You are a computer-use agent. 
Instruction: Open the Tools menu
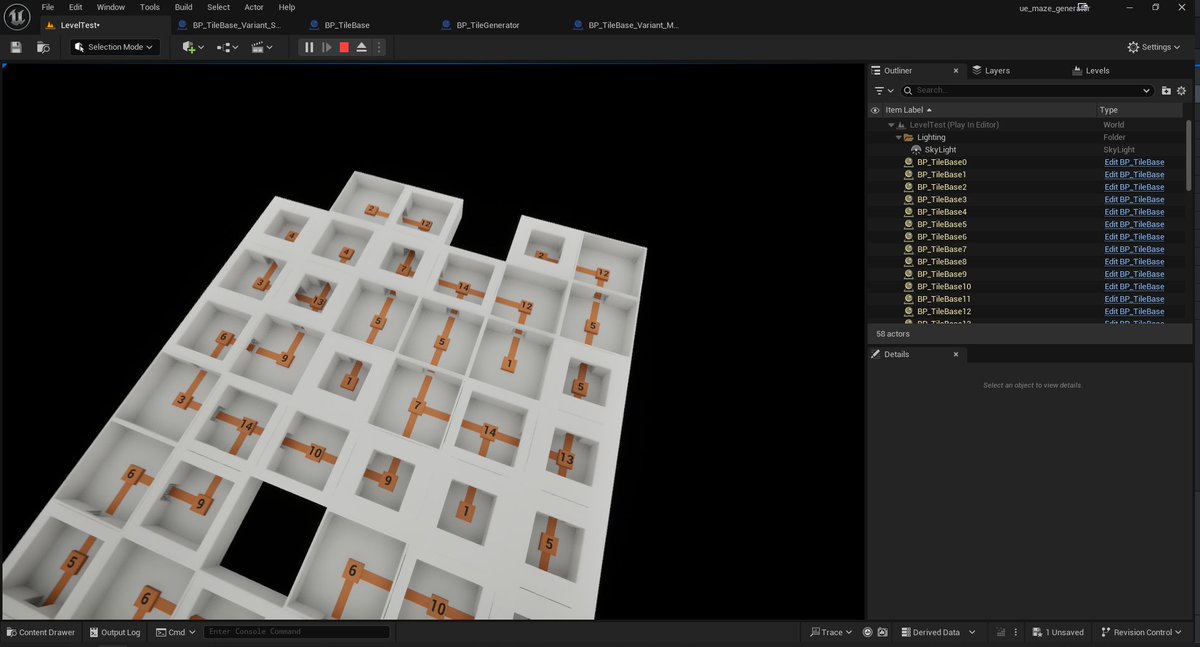149,7
